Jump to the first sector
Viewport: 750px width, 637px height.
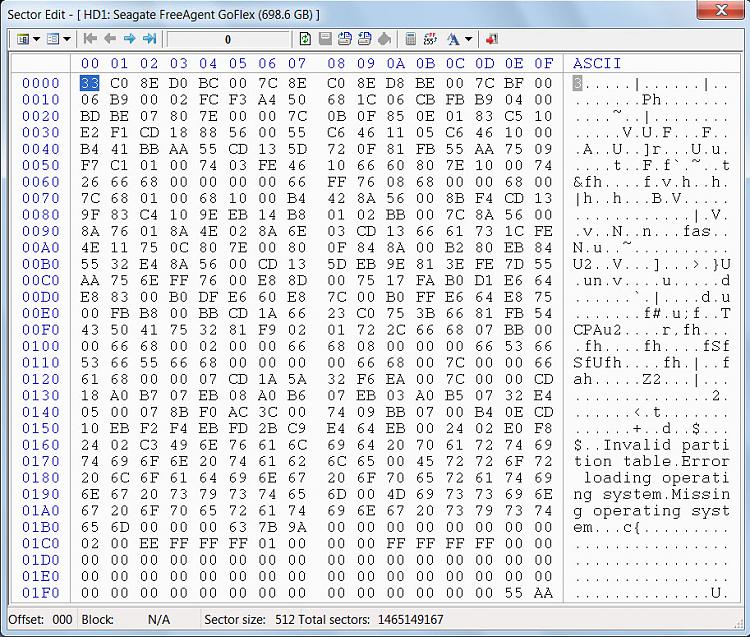click(90, 39)
